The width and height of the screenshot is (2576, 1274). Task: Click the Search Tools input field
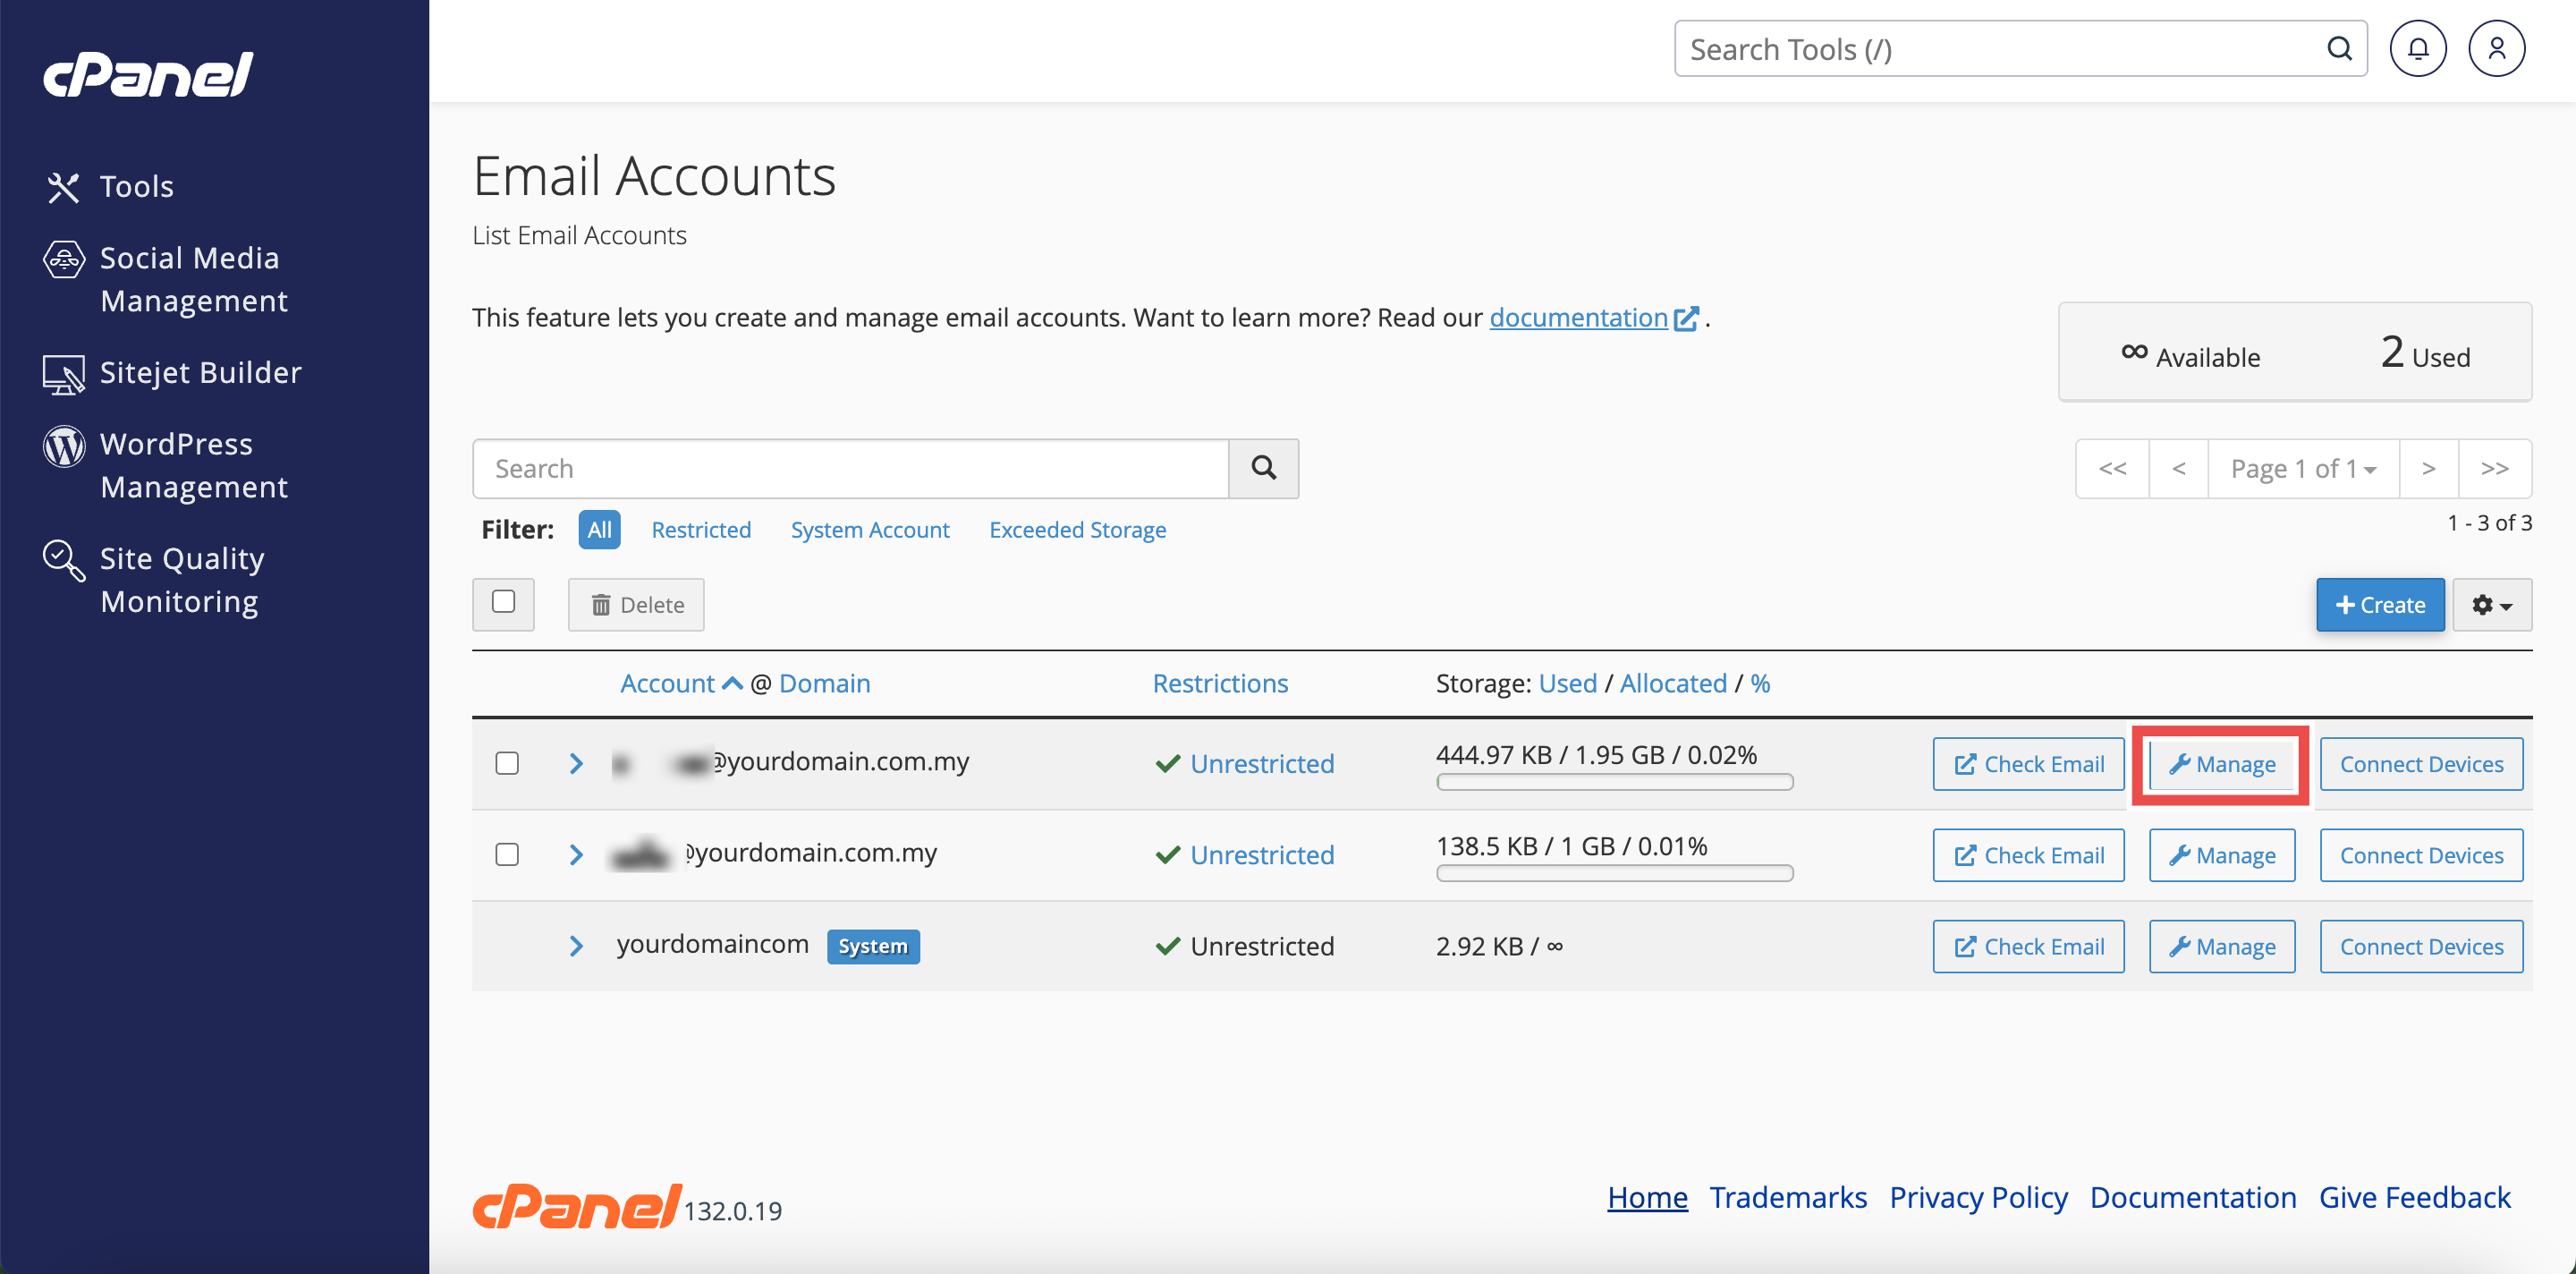coord(2000,49)
